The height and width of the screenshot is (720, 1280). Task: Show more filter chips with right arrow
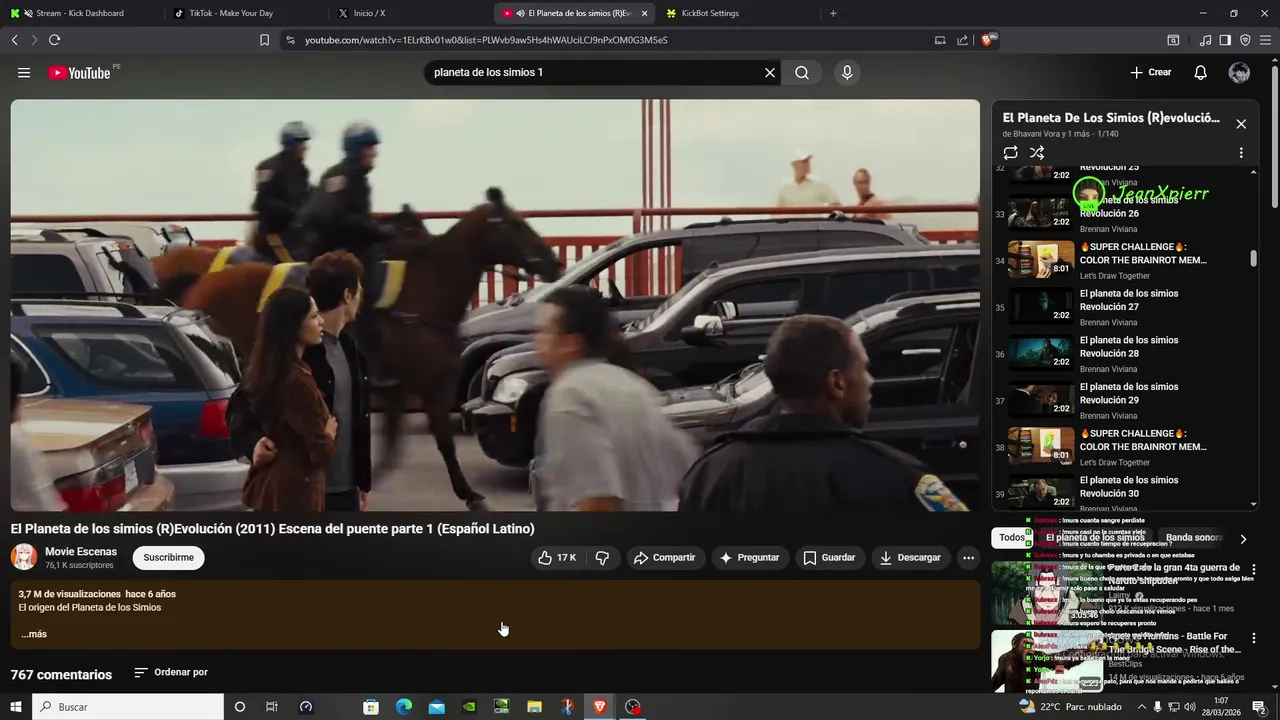[1243, 539]
